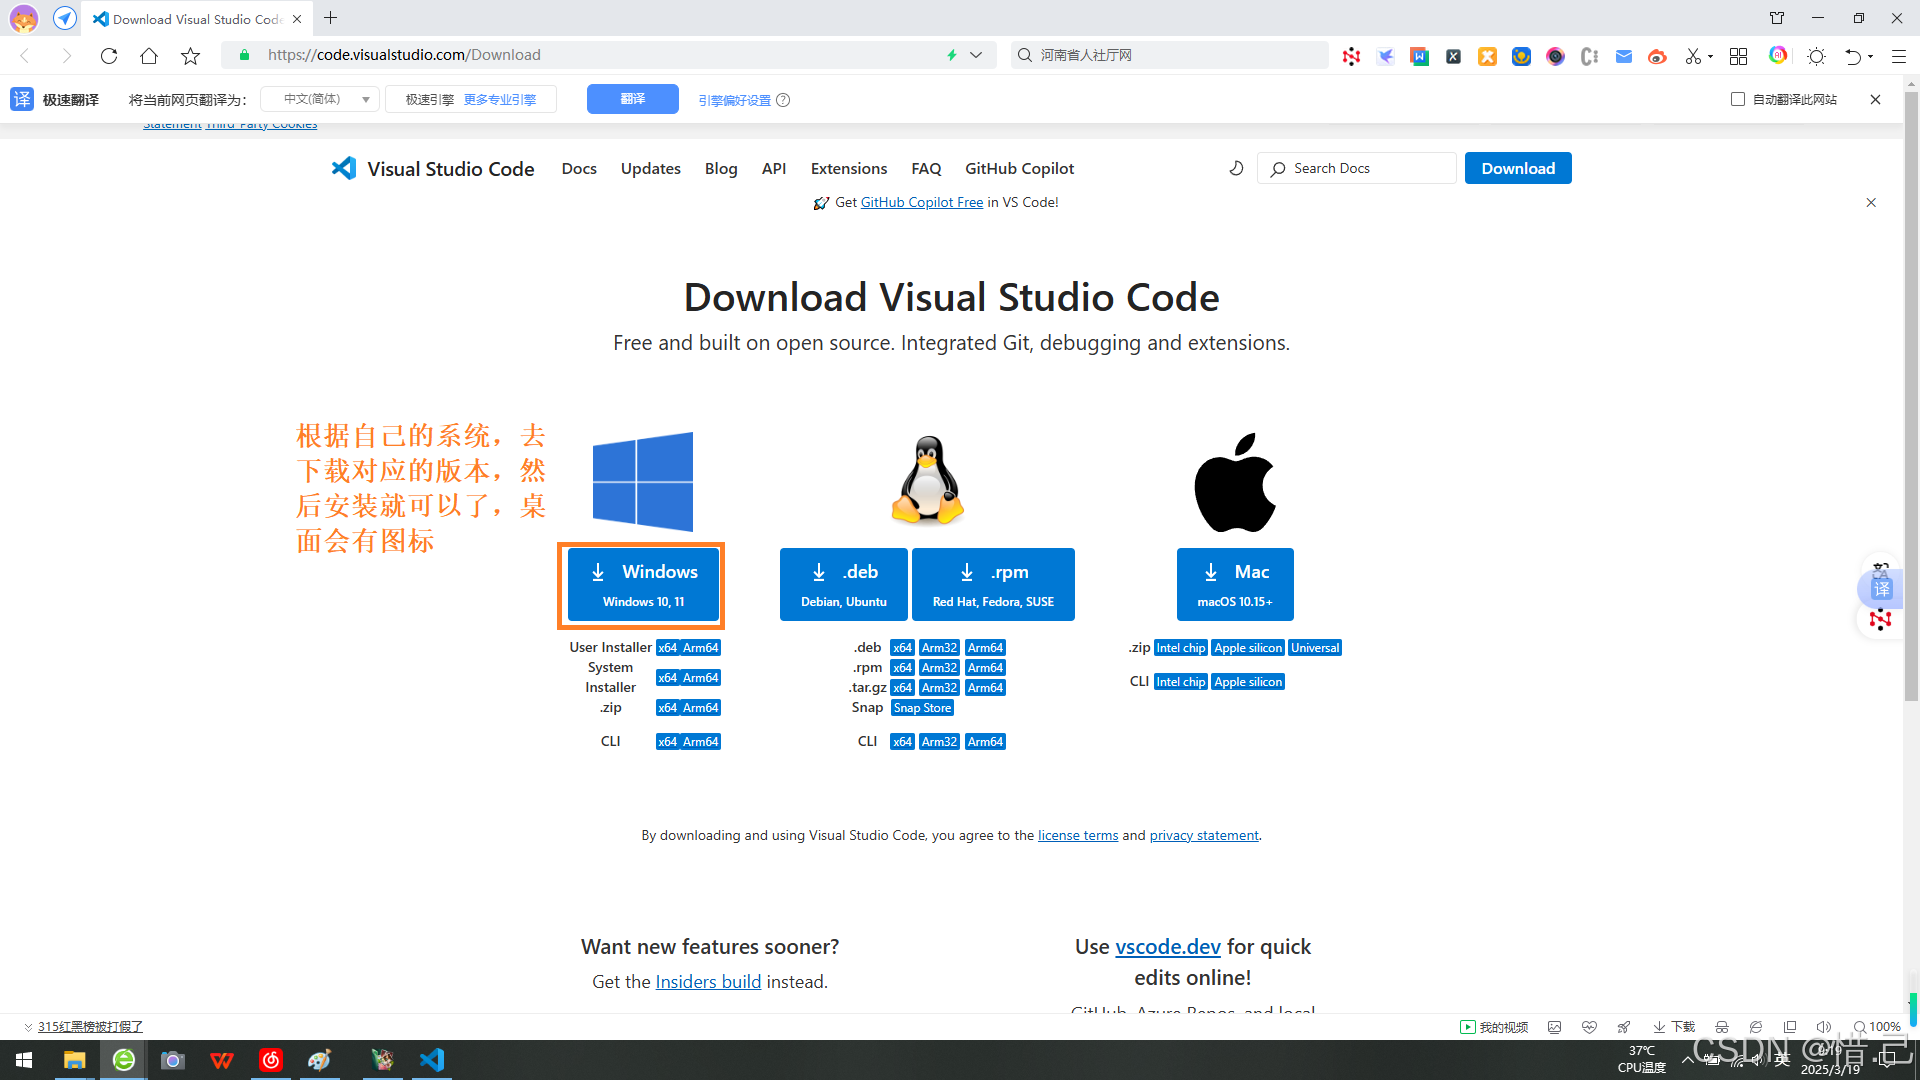This screenshot has width=1922, height=1082.
Task: Click the blue Download button
Action: pyautogui.click(x=1518, y=168)
